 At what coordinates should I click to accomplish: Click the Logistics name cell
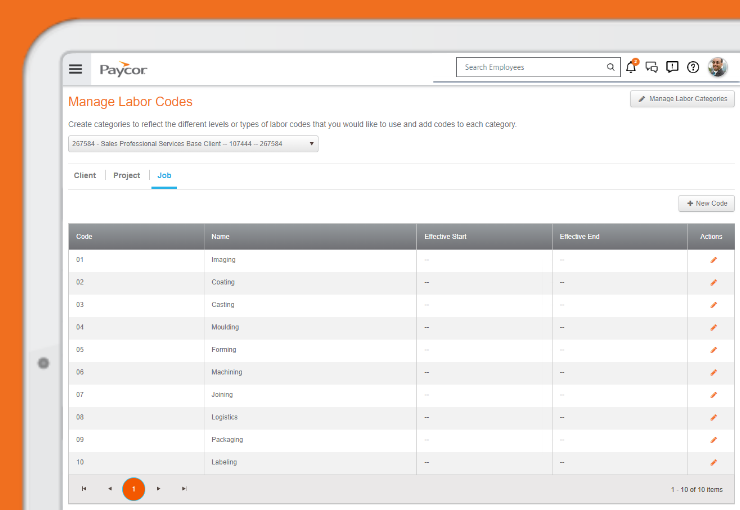[311, 418]
